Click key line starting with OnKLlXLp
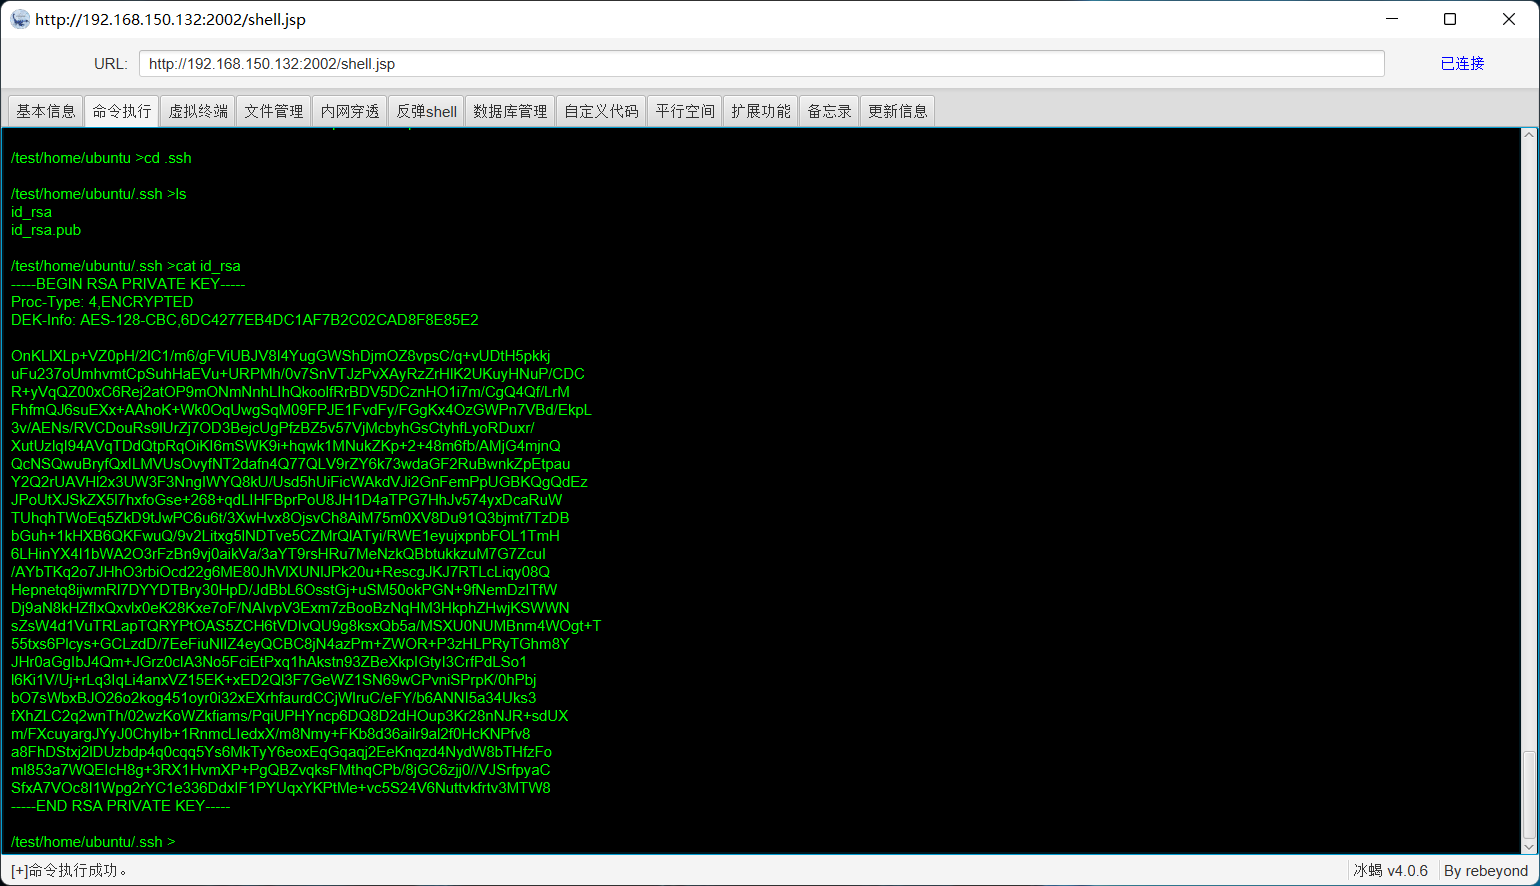The image size is (1540, 886). pyautogui.click(x=281, y=356)
